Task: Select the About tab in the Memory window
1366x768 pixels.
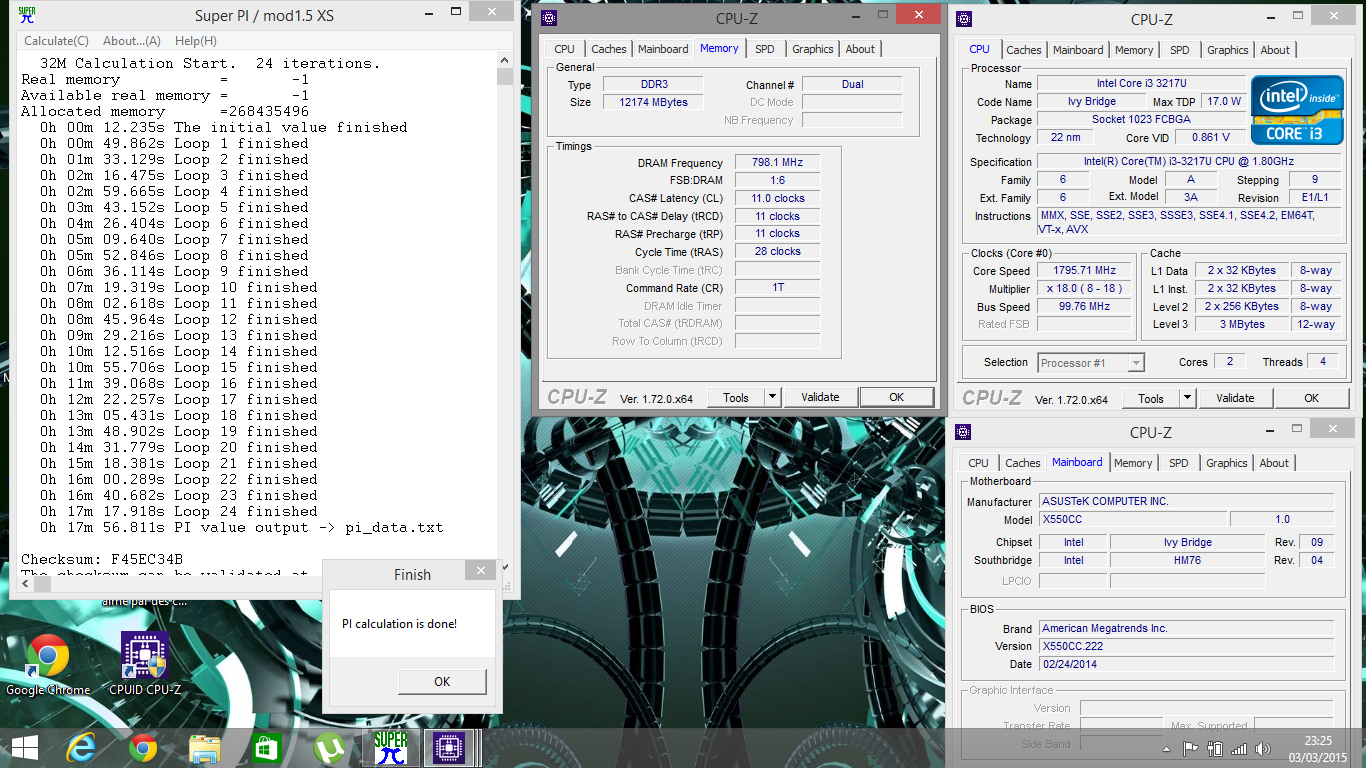Action: point(860,49)
